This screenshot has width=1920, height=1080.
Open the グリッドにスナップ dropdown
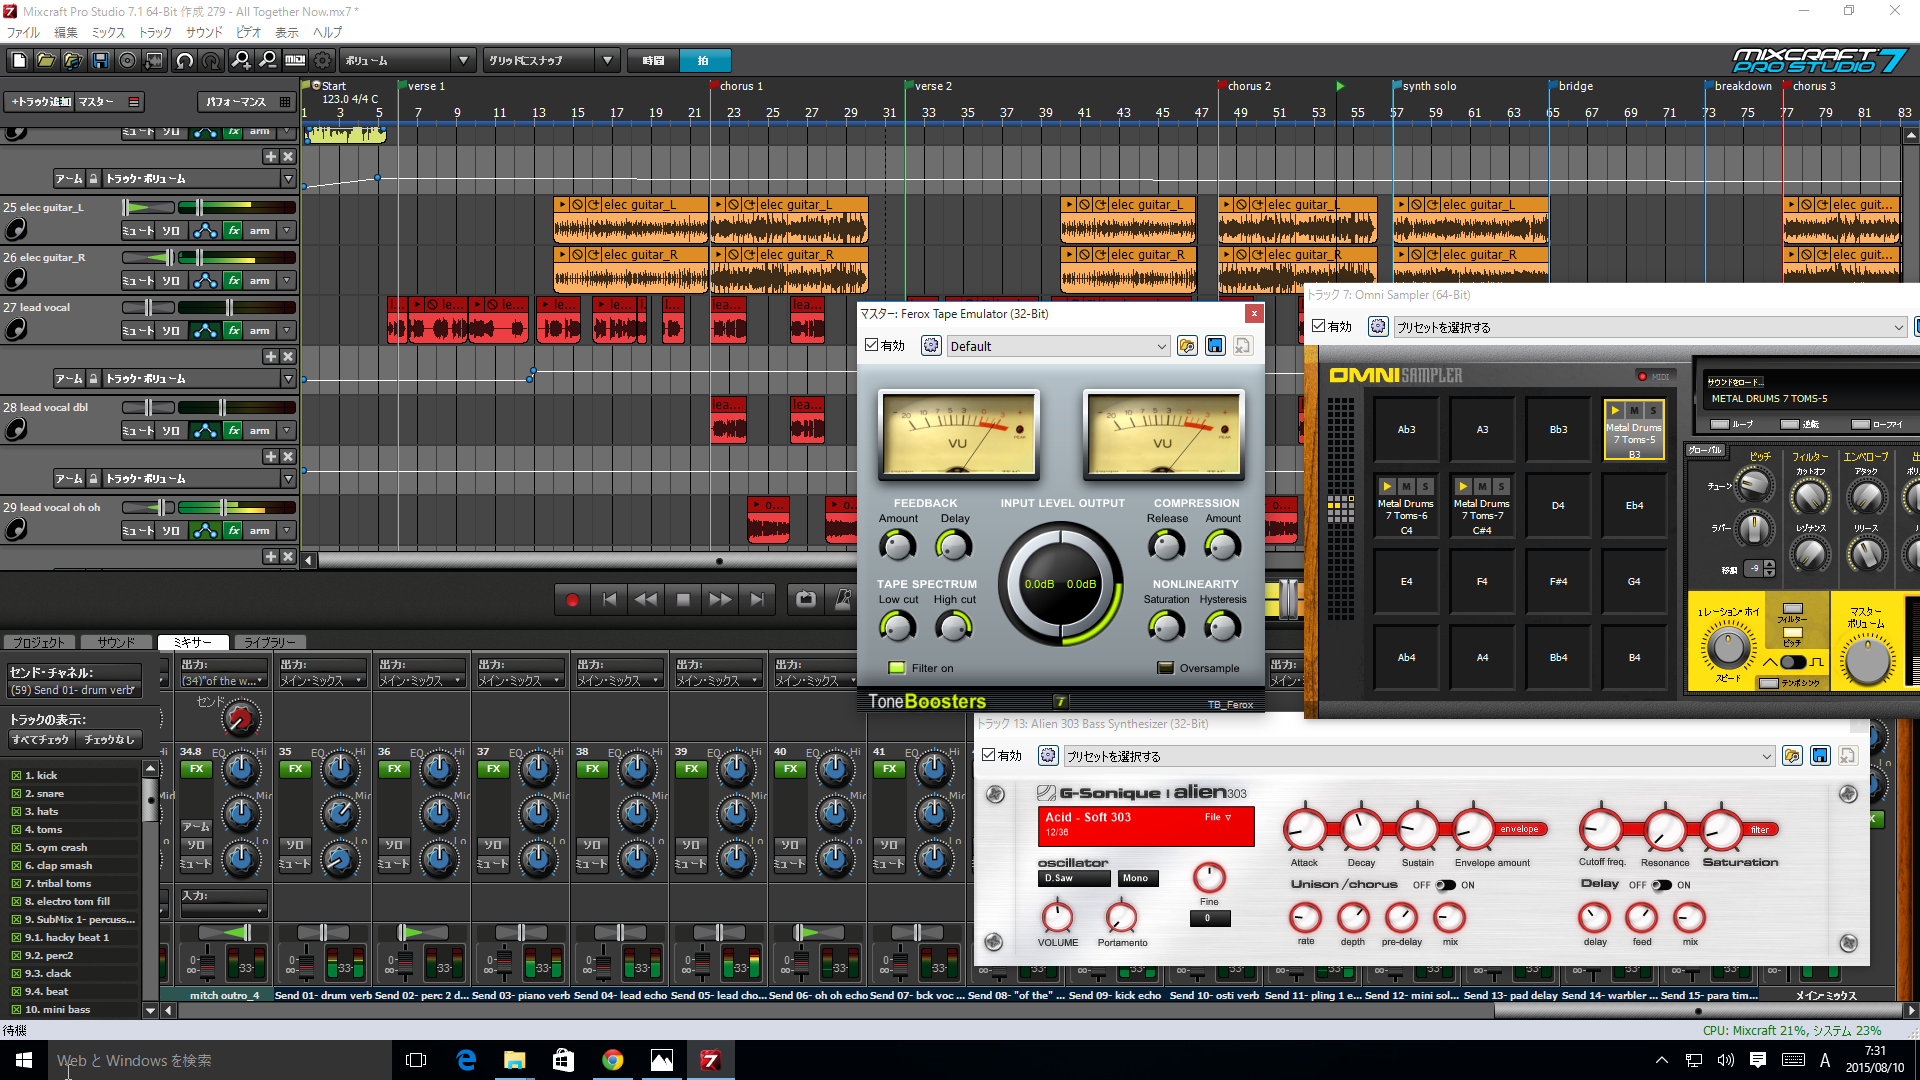608,60
